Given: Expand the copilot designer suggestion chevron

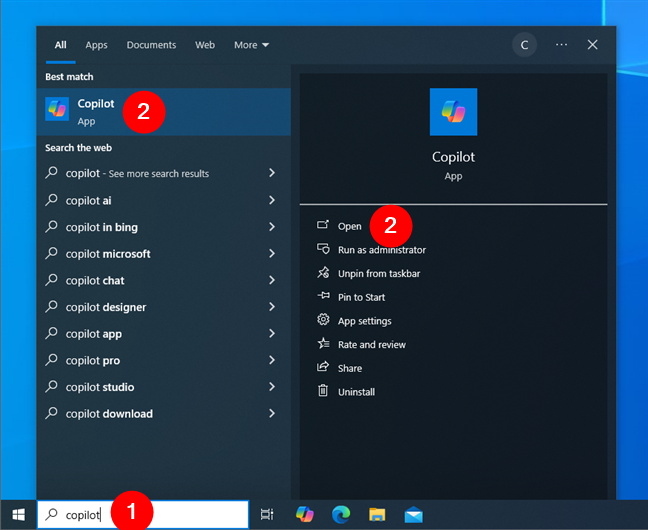Looking at the screenshot, I should (x=272, y=307).
